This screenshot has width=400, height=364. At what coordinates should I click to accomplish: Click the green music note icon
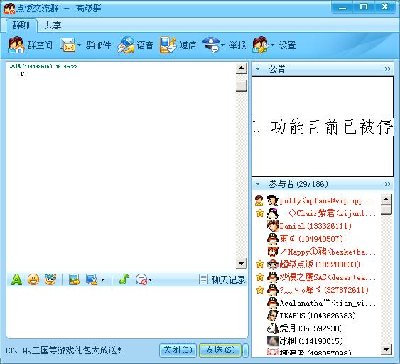click(x=124, y=279)
